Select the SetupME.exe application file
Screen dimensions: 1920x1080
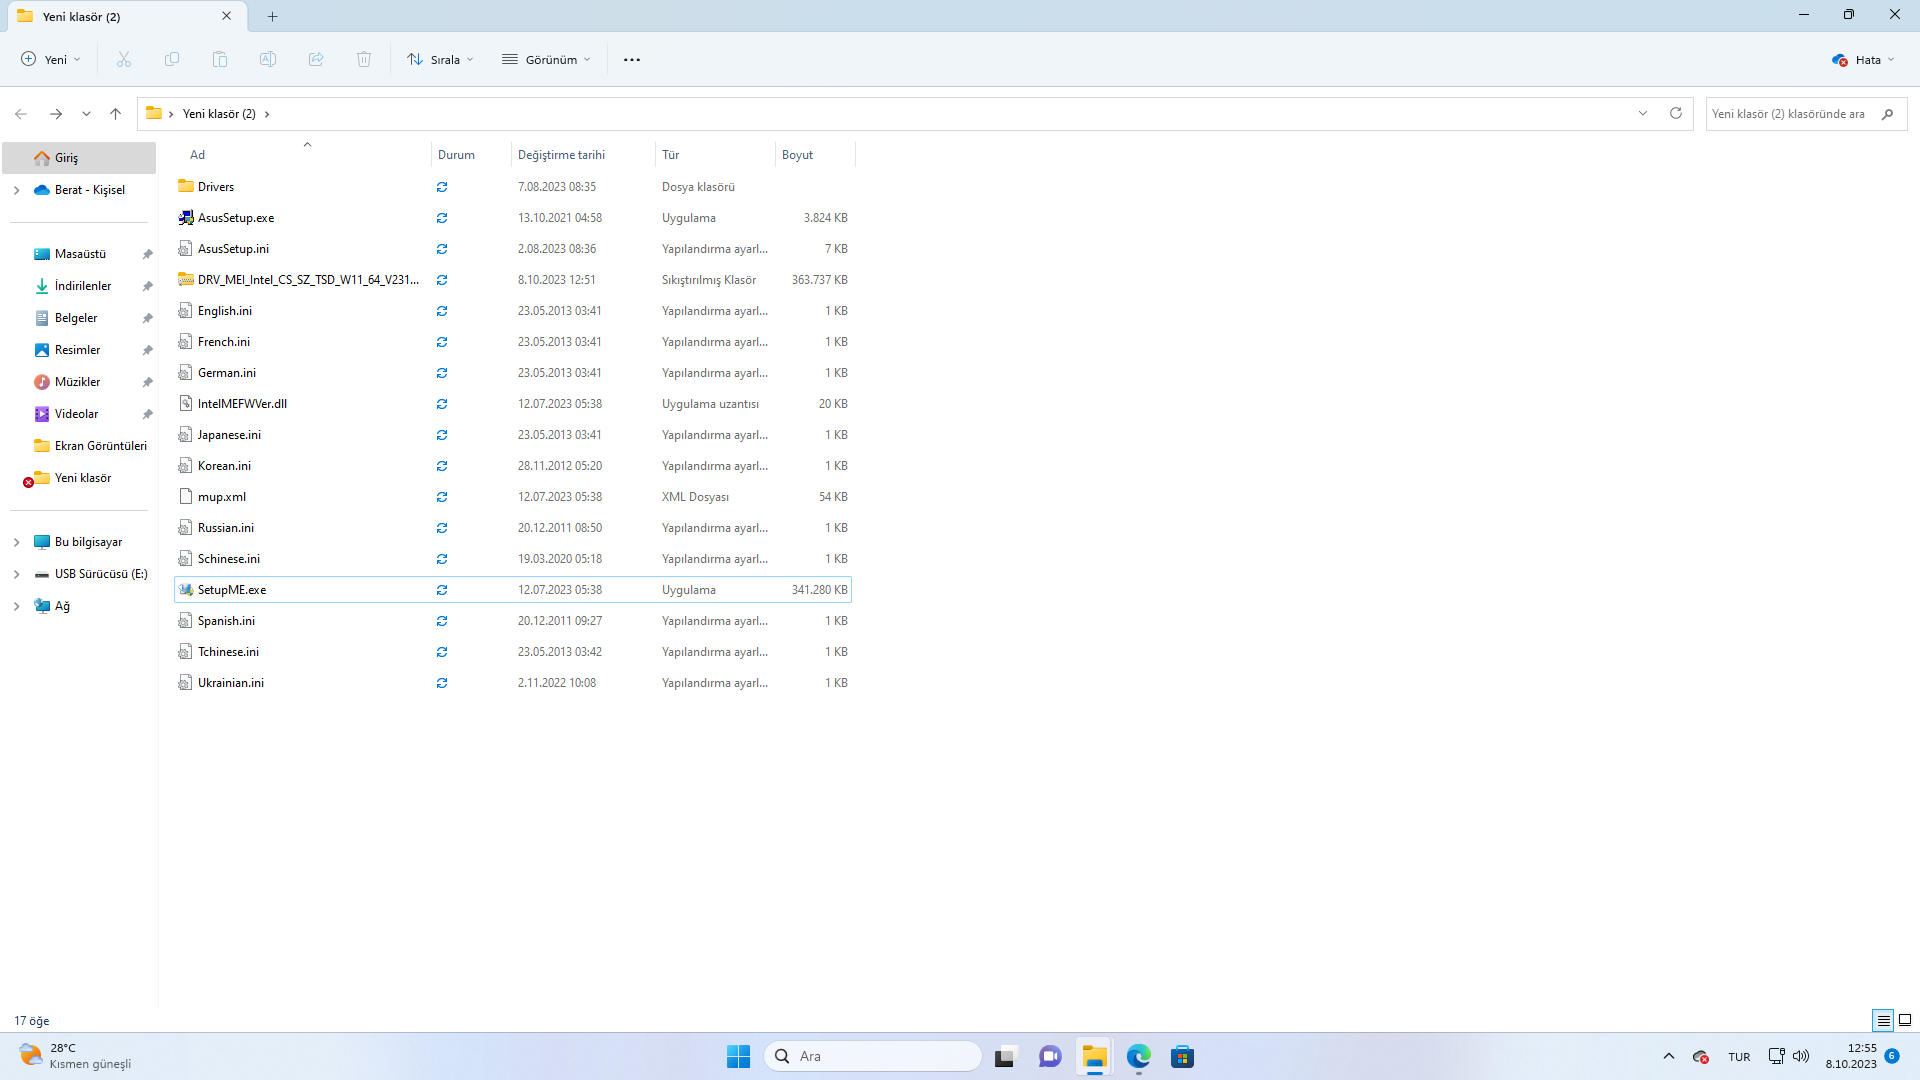coord(231,589)
